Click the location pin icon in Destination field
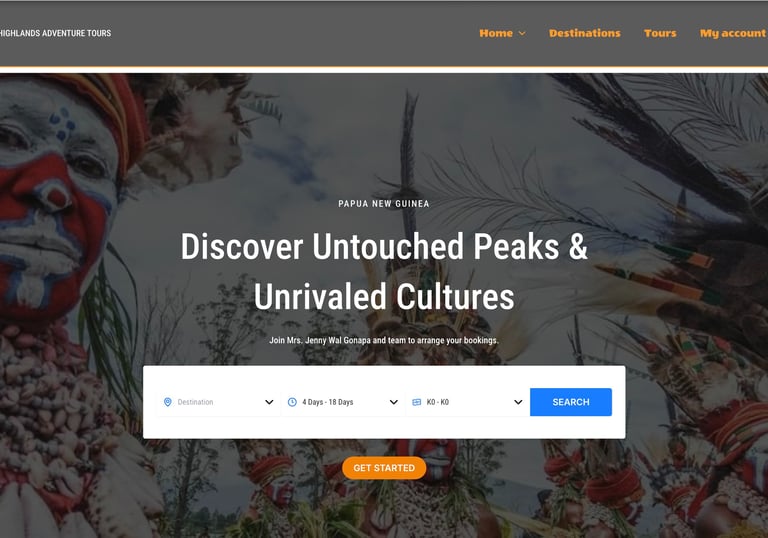The height and width of the screenshot is (538, 768). point(168,402)
